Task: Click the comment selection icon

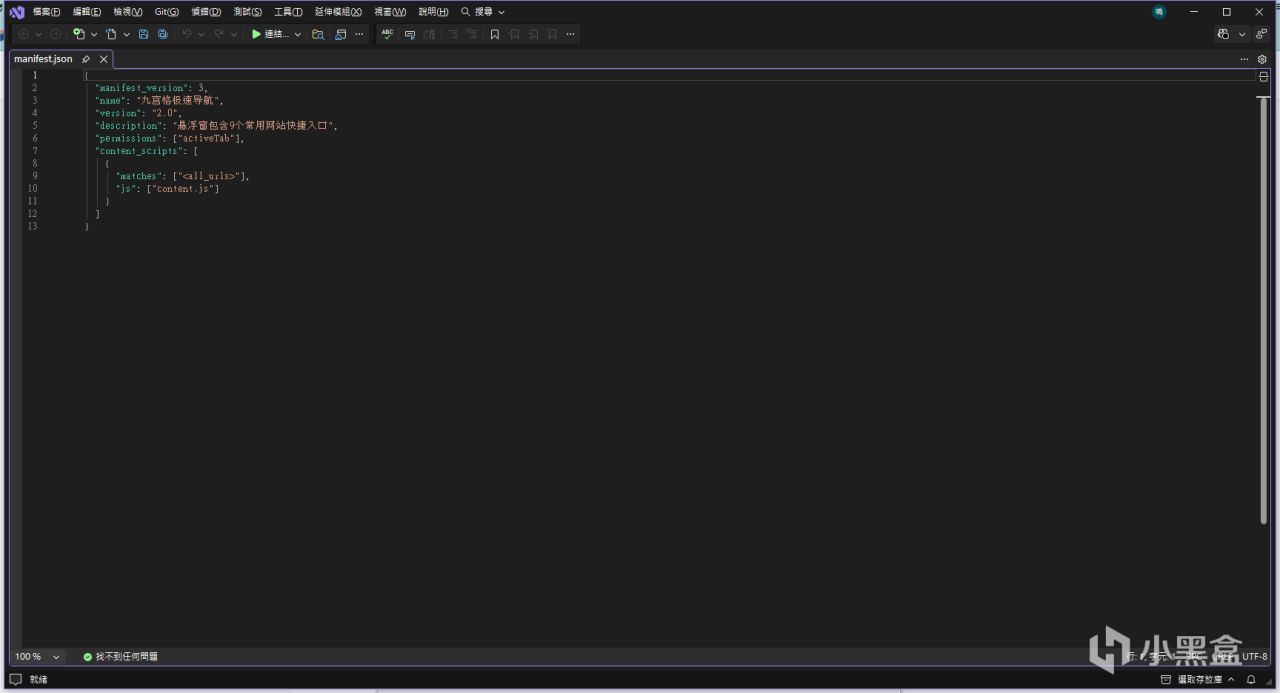Action: pyautogui.click(x=409, y=34)
